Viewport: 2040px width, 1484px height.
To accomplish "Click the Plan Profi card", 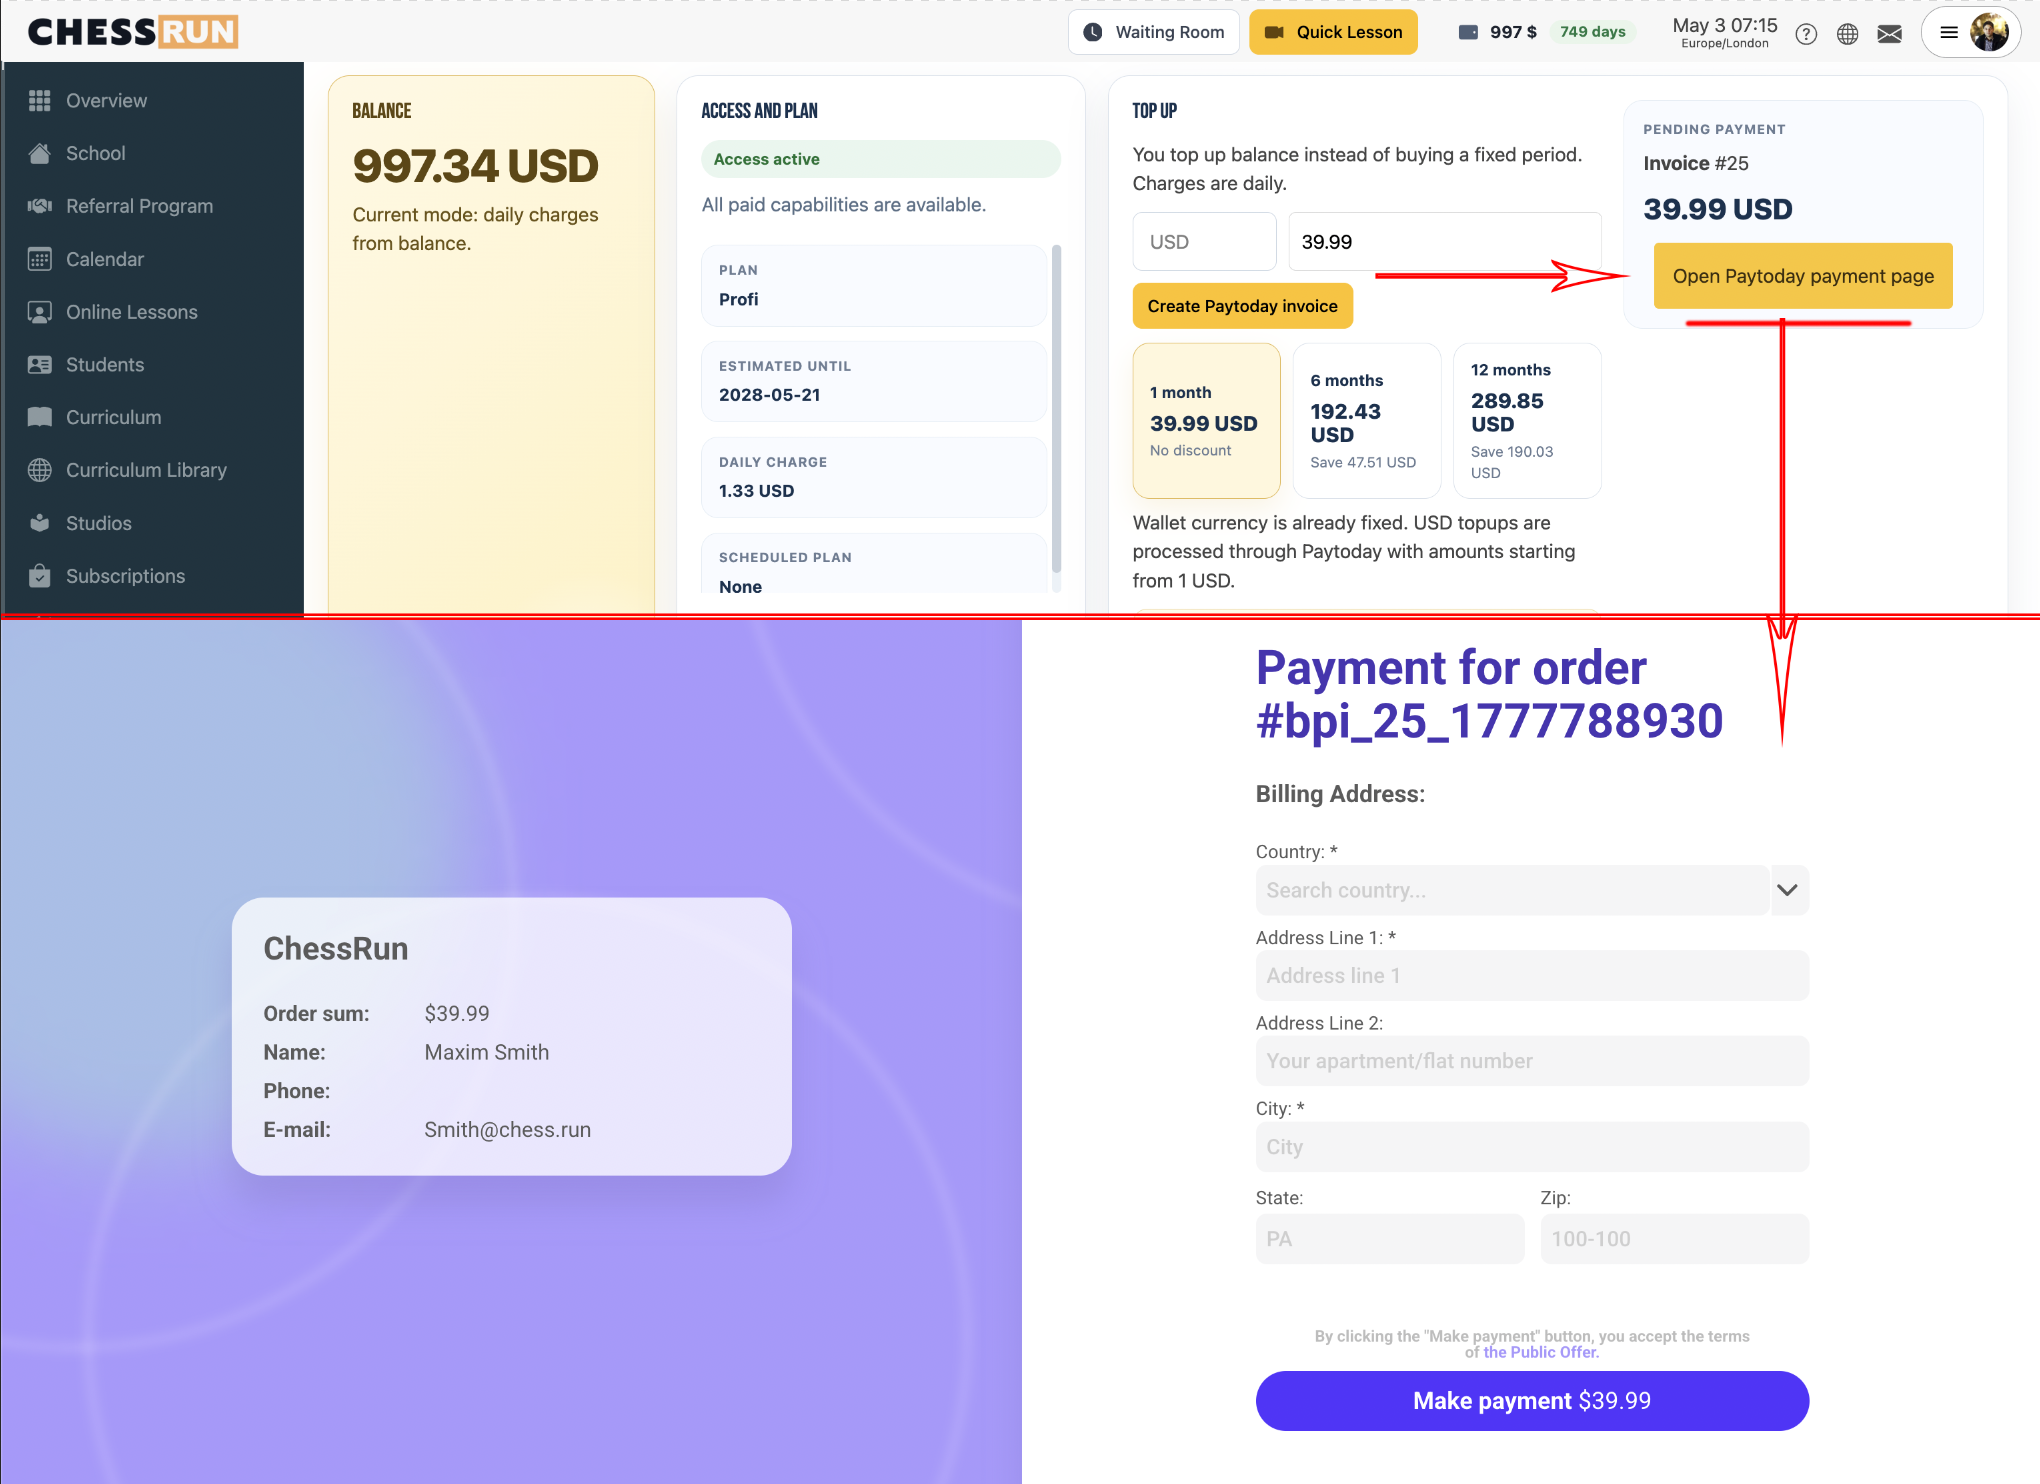I will [874, 286].
